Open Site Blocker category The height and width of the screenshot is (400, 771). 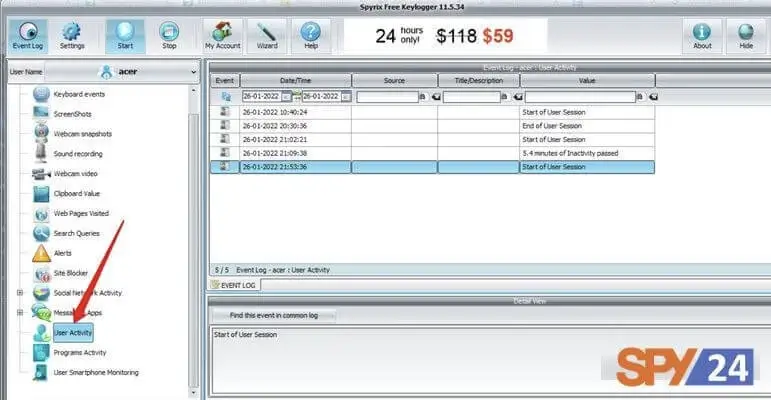[71, 273]
